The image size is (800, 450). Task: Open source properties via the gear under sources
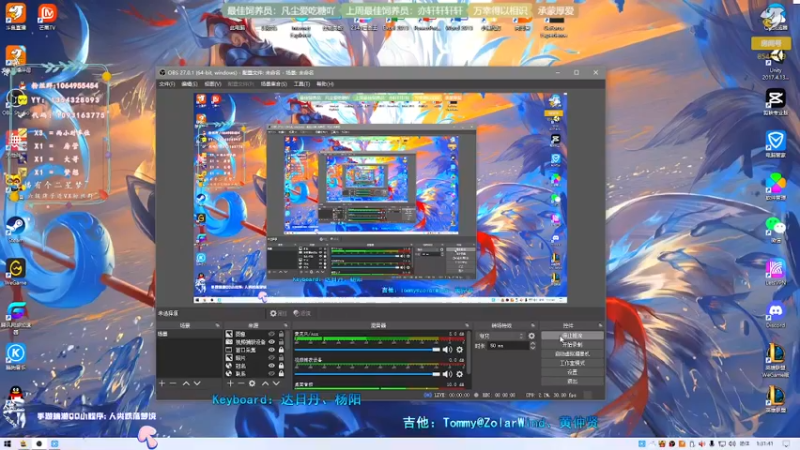point(252,383)
